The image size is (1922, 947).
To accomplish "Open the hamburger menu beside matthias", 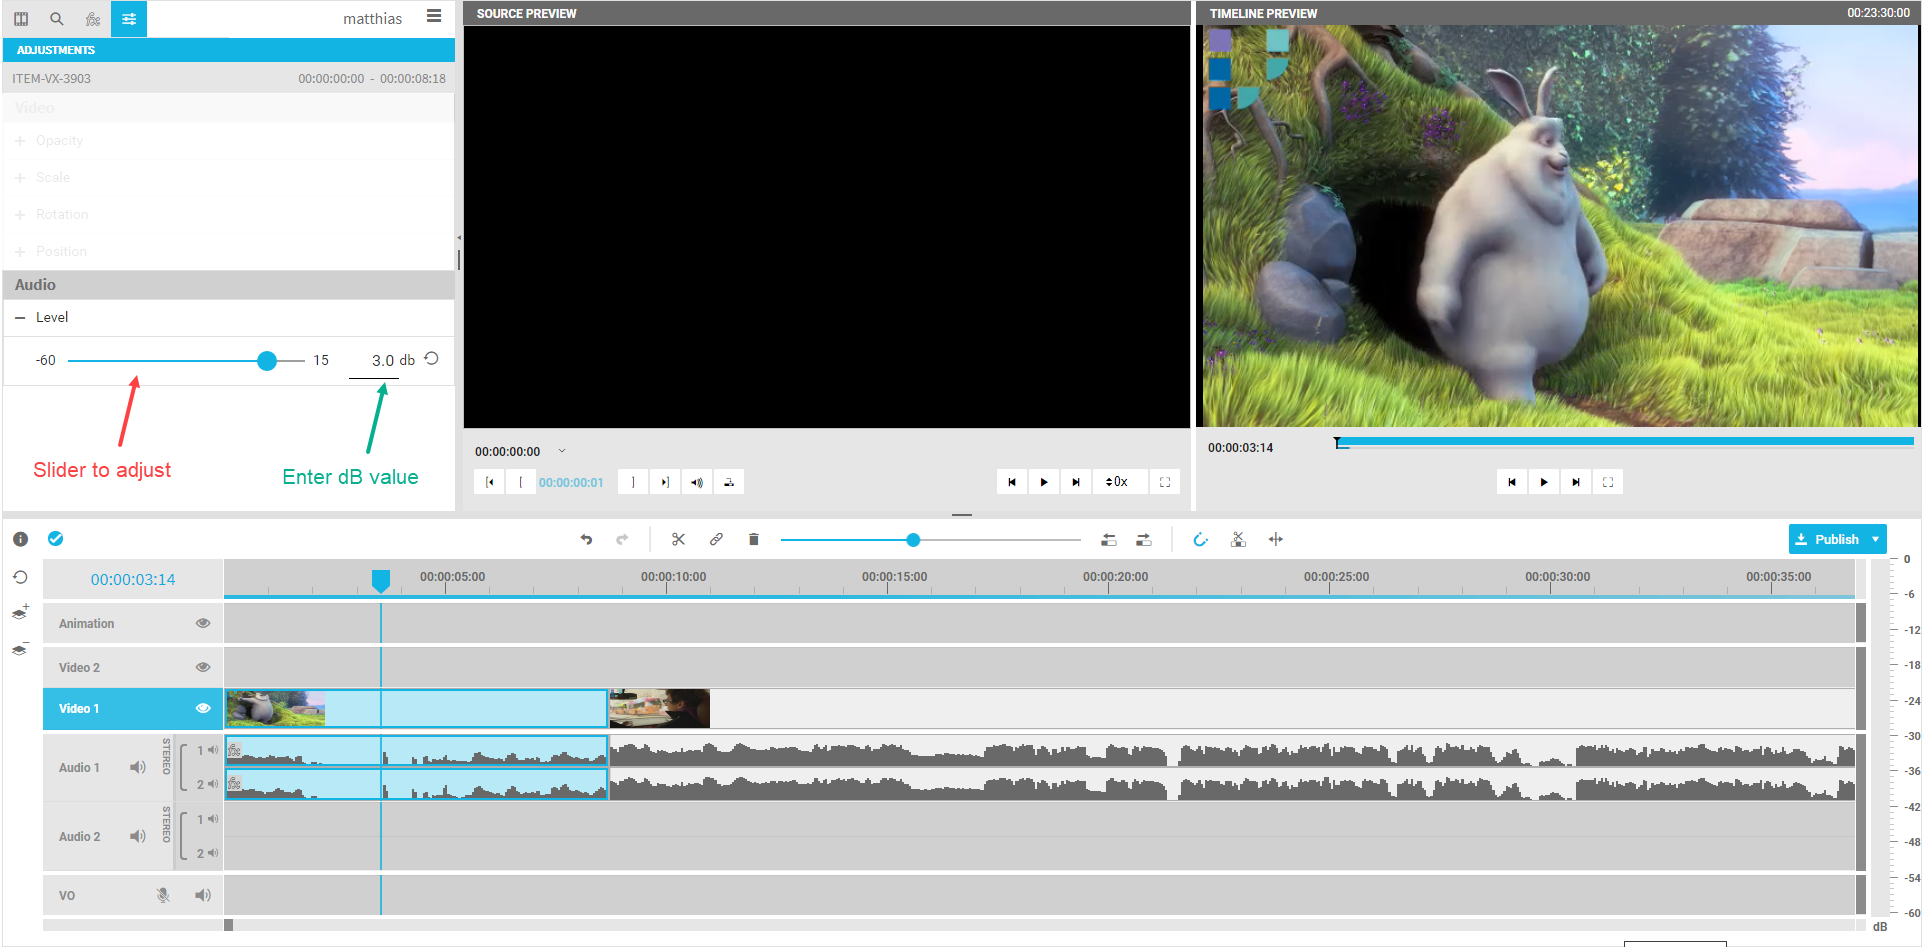I will pyautogui.click(x=434, y=16).
